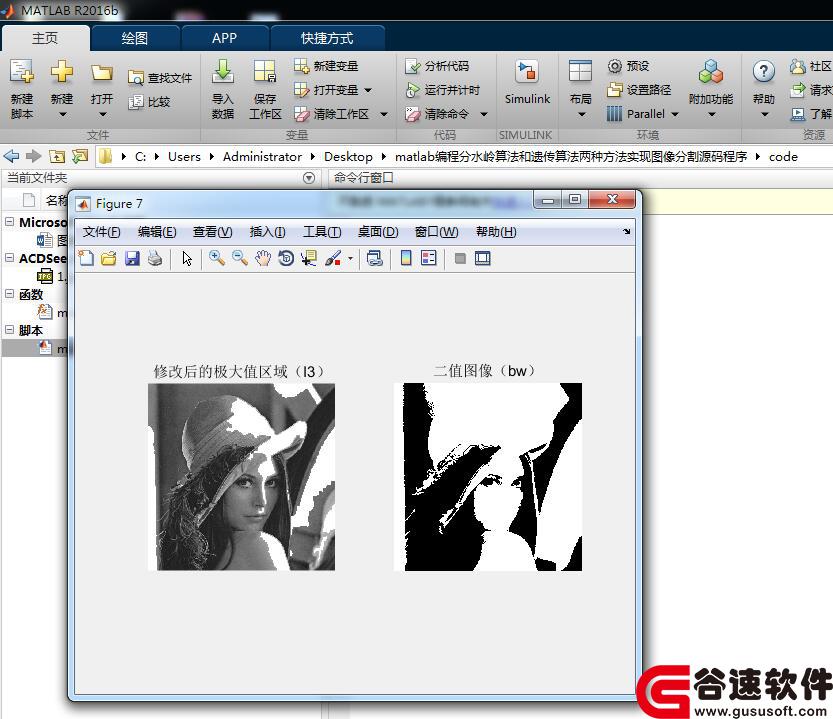The image size is (833, 719).
Task: Collapse the Microsoft file group
Action: coord(10,222)
